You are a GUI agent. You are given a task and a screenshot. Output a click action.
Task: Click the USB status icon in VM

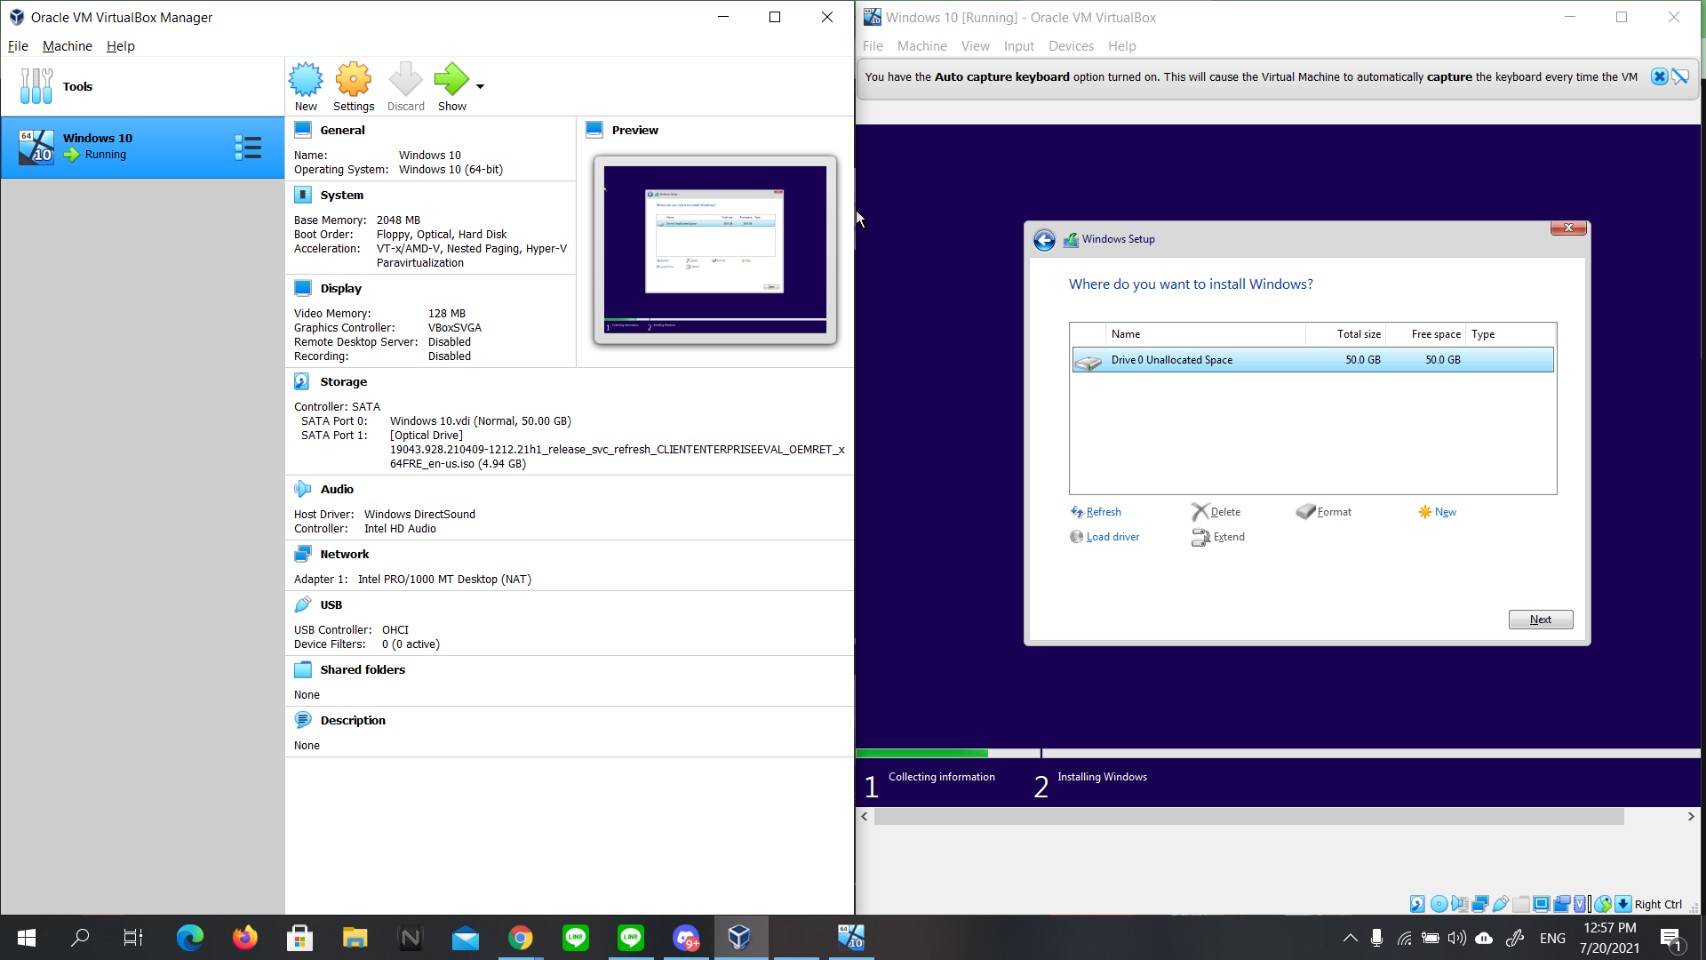(x=1501, y=904)
